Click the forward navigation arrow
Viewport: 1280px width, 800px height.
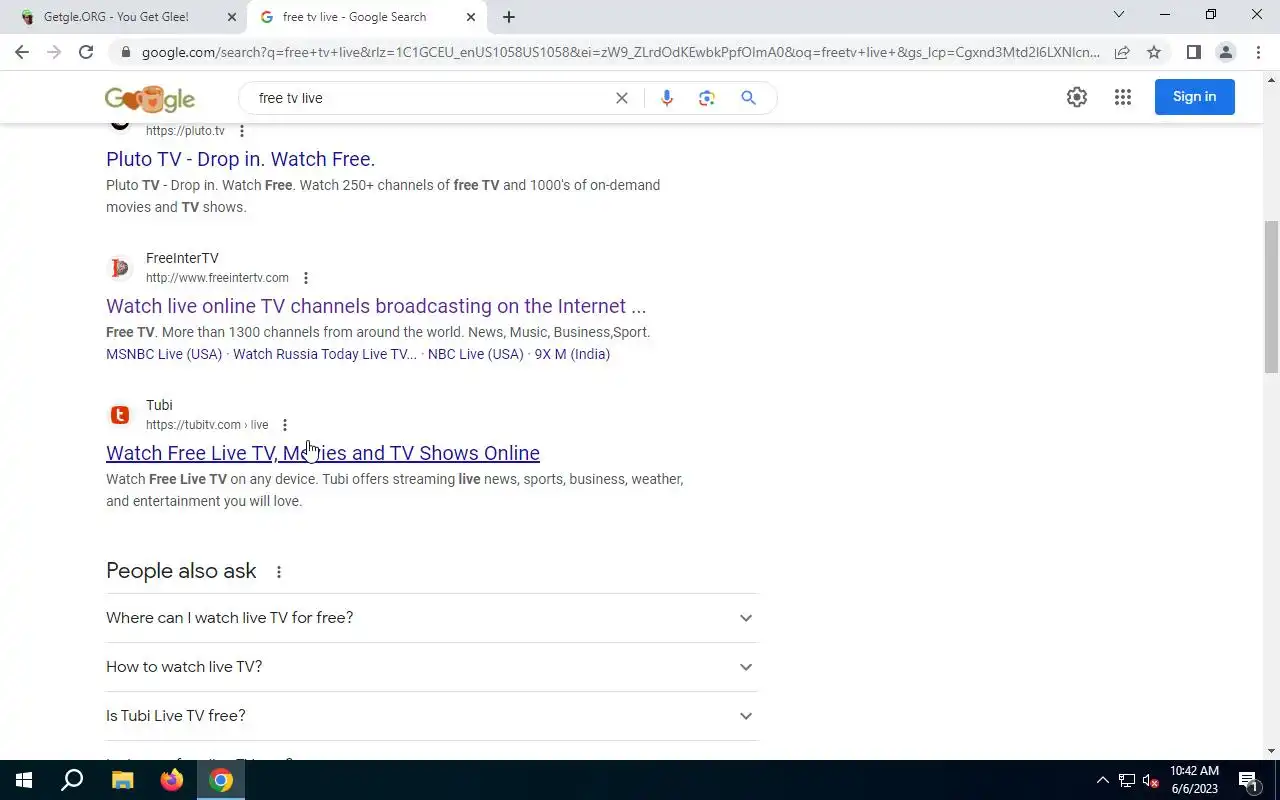pyautogui.click(x=54, y=52)
